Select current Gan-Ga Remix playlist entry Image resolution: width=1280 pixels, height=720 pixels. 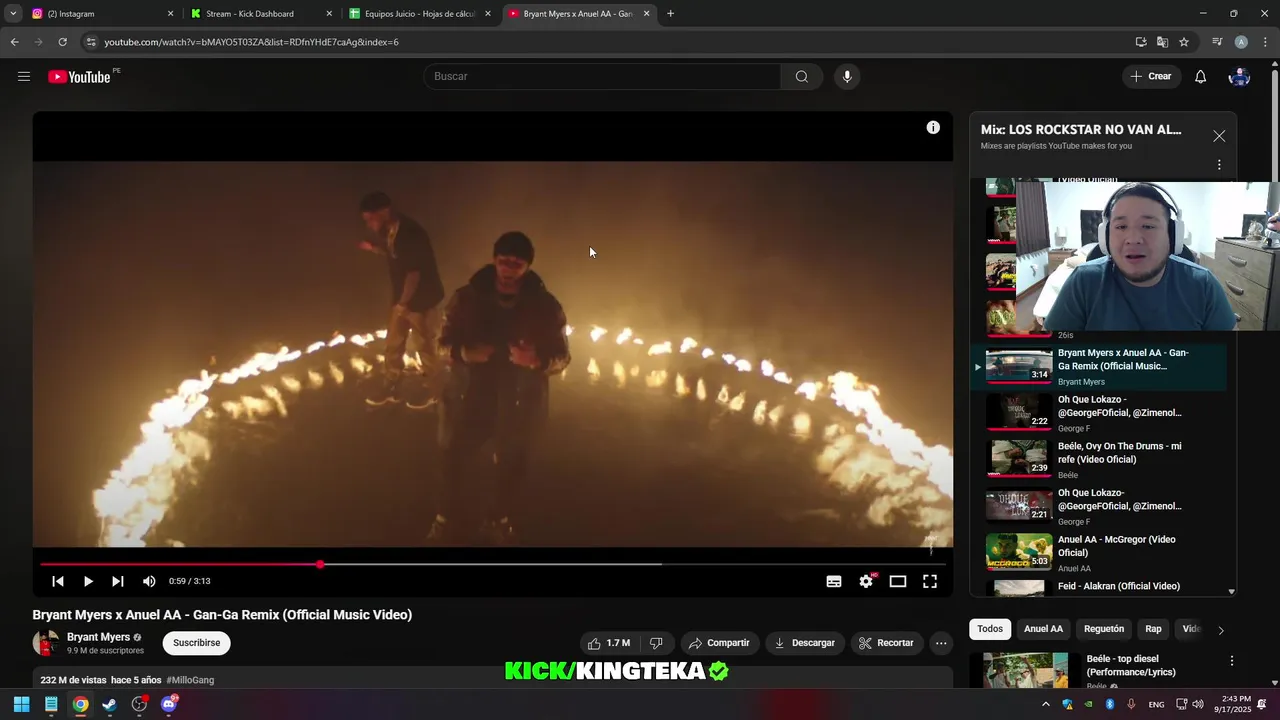pyautogui.click(x=1097, y=367)
